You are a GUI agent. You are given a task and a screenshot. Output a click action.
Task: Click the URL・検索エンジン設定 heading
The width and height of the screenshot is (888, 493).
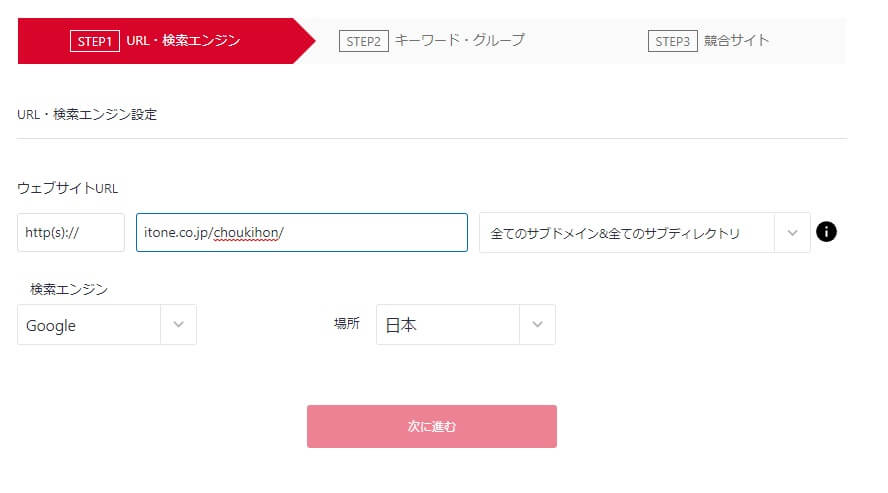87,114
